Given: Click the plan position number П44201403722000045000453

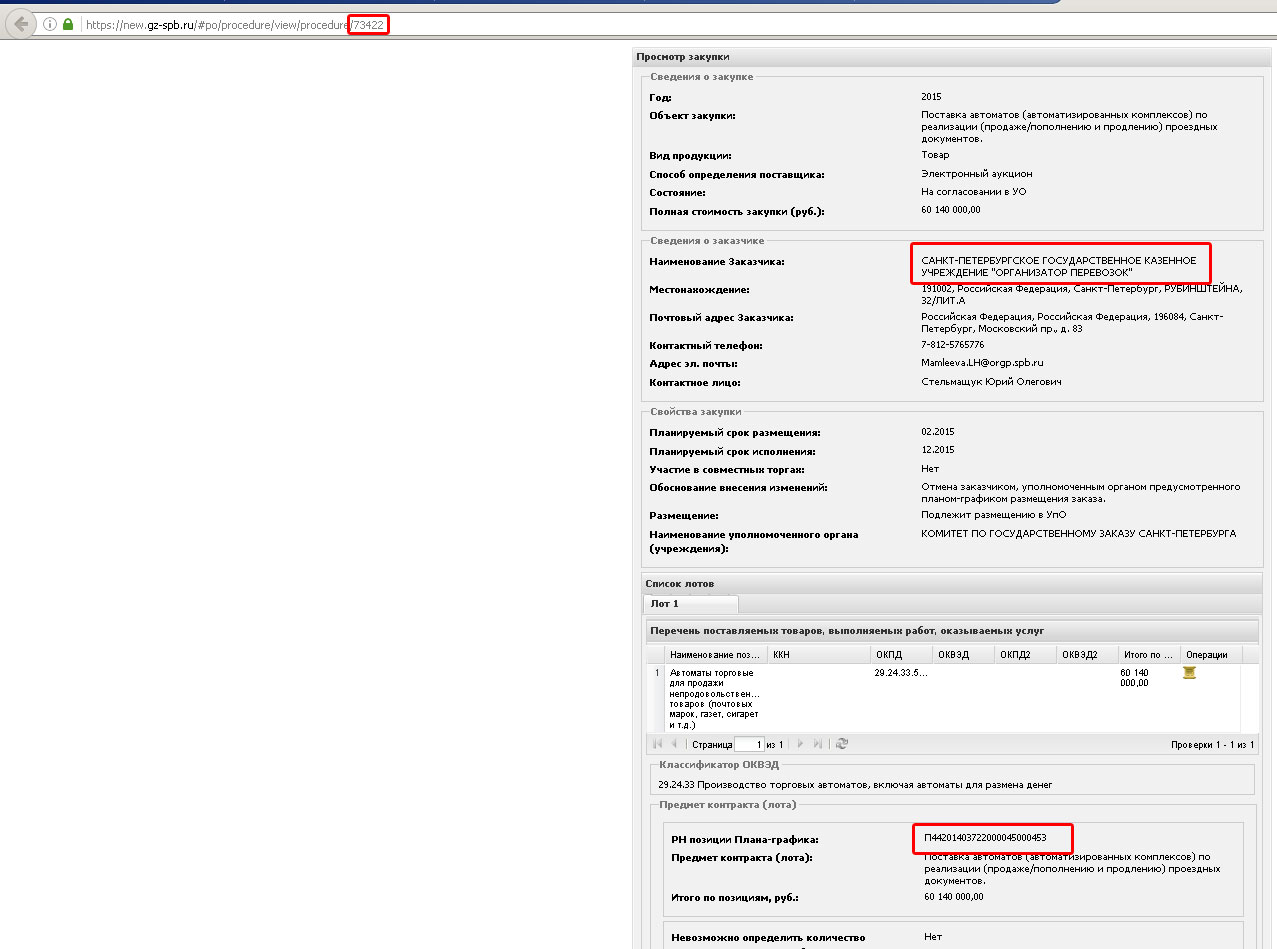Looking at the screenshot, I should coord(985,838).
